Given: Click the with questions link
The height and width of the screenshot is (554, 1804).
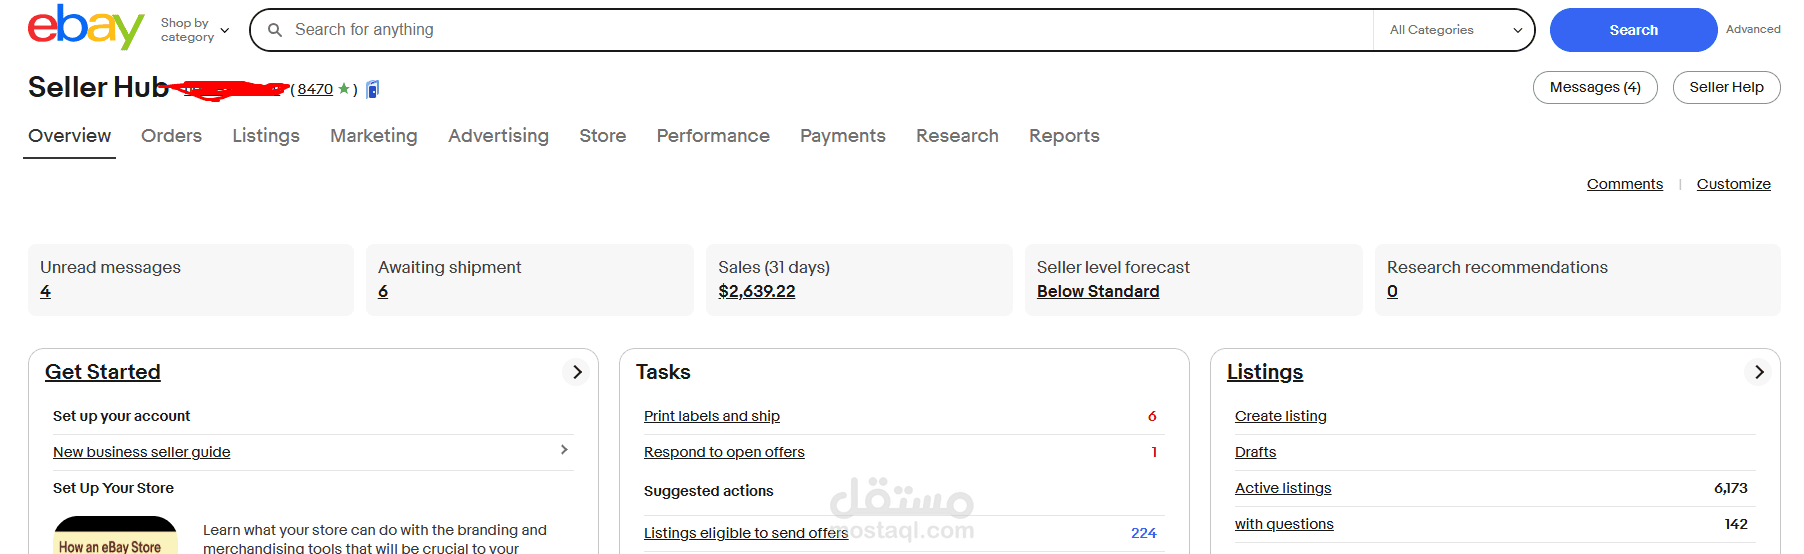Looking at the screenshot, I should click(1284, 524).
